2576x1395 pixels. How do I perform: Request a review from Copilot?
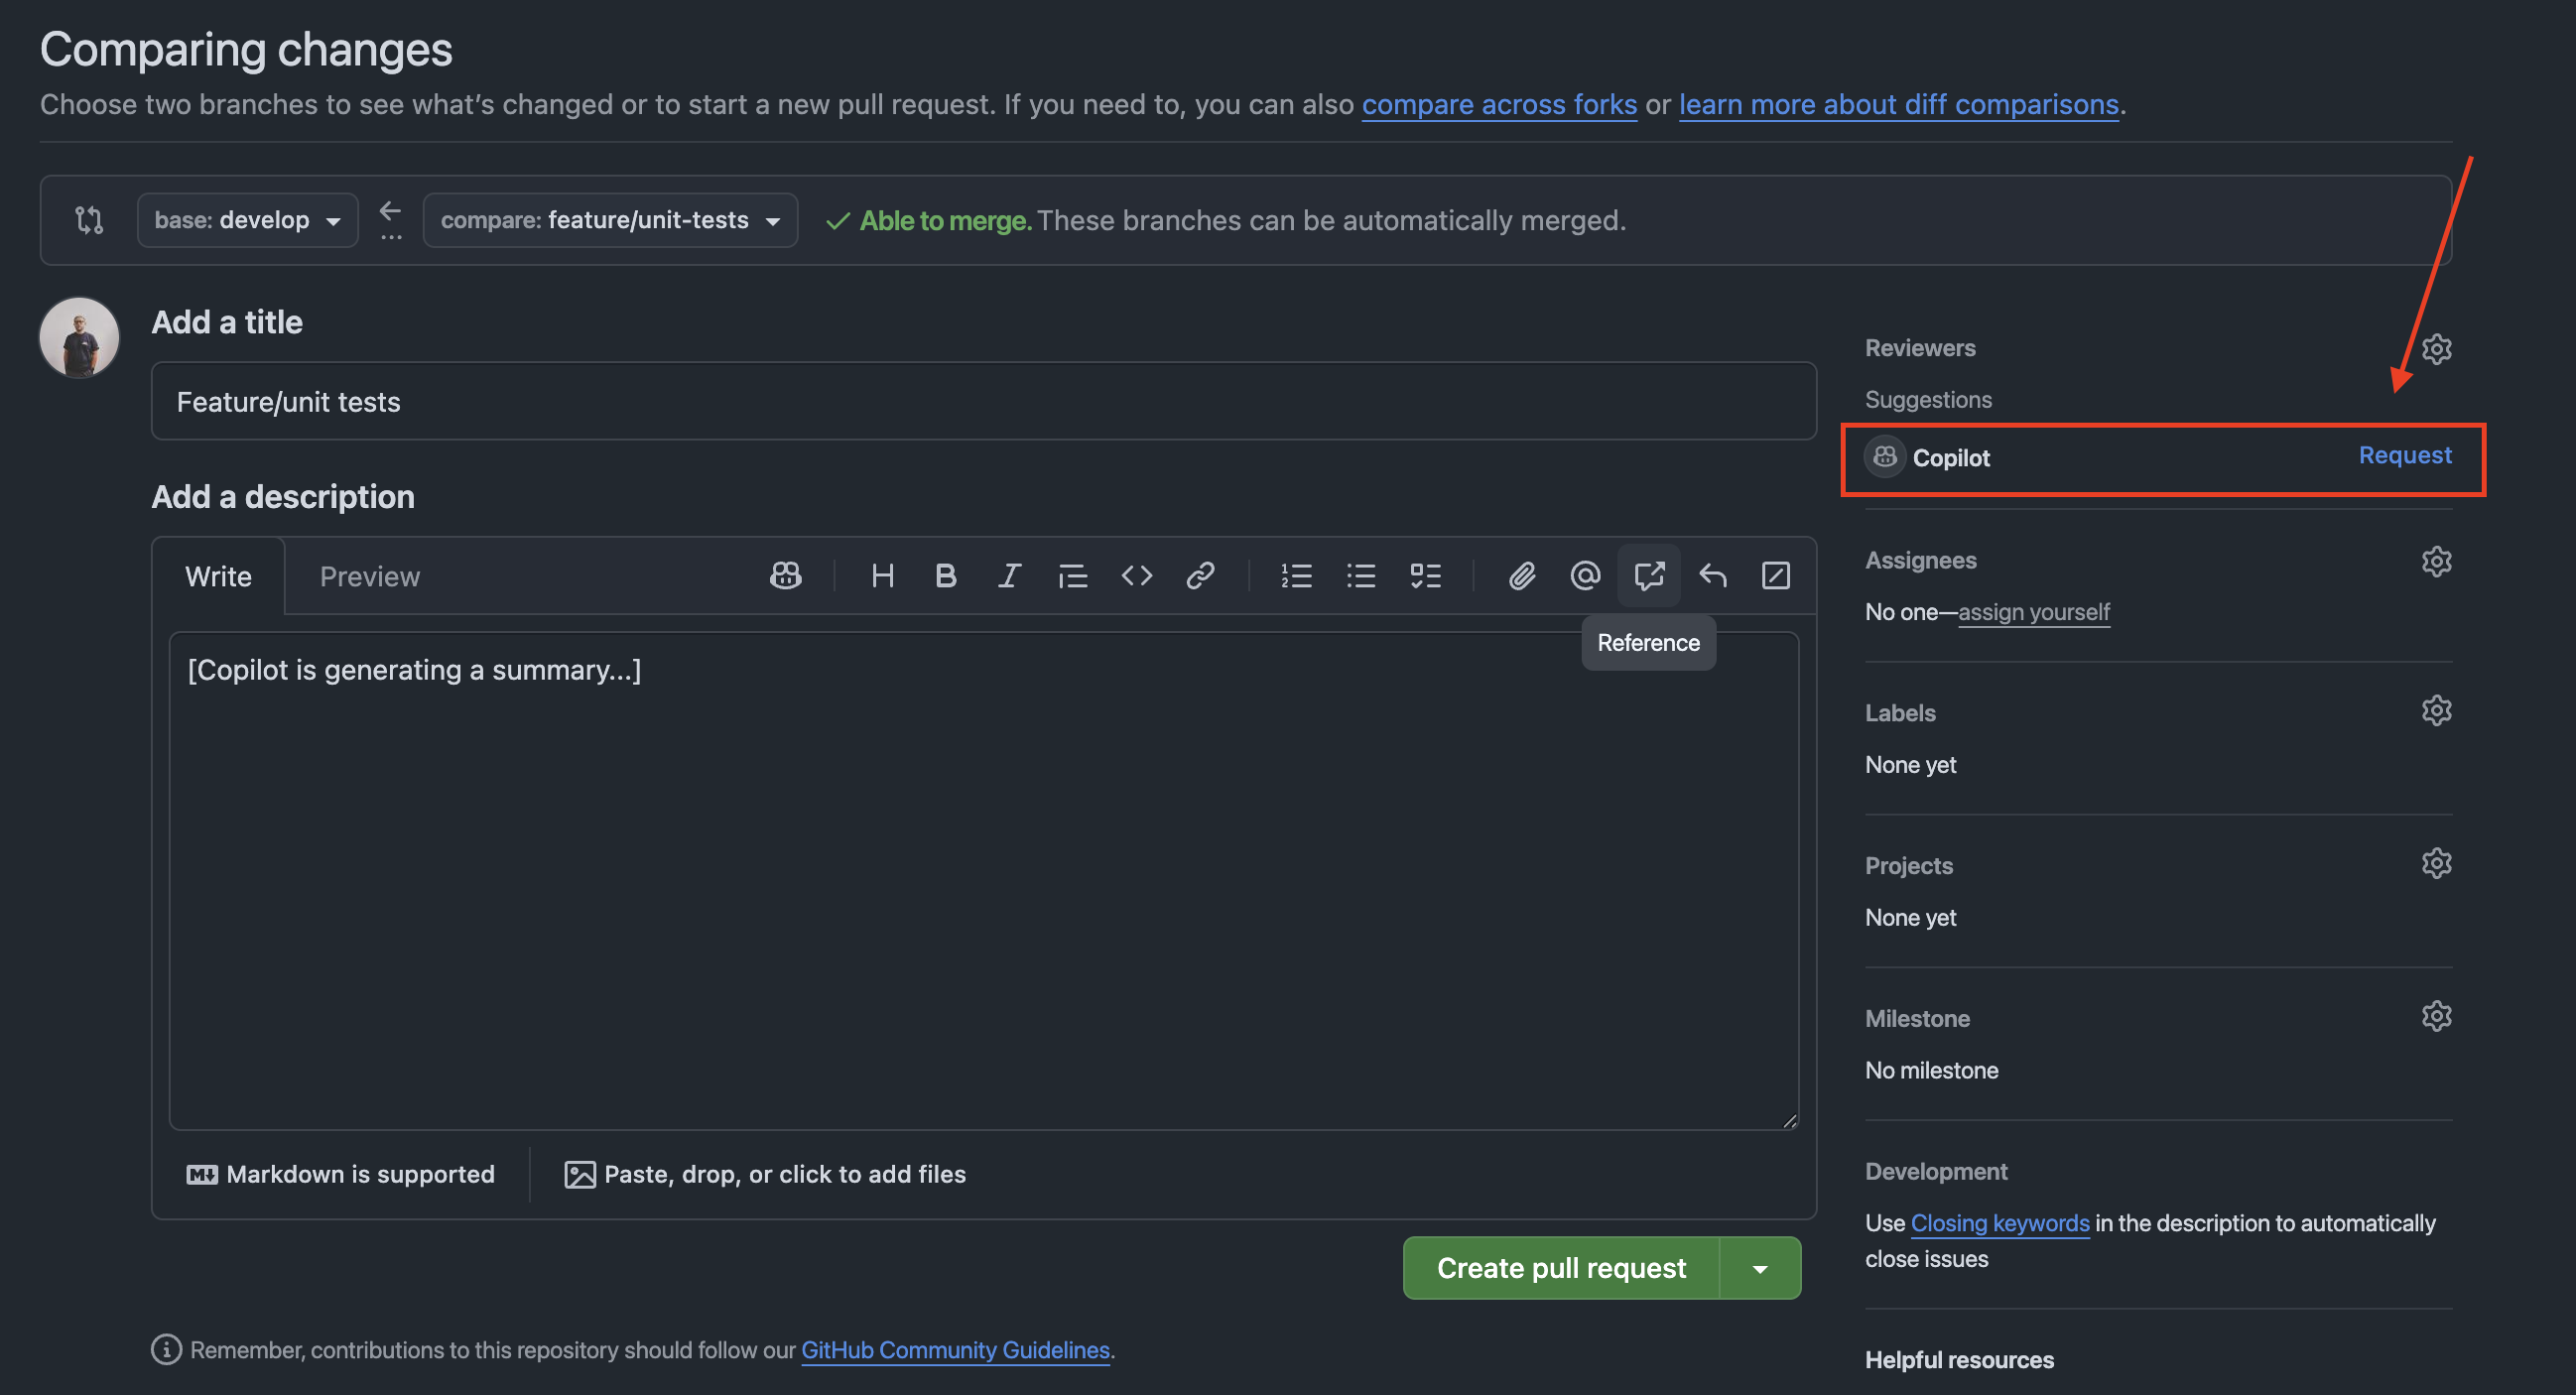tap(2404, 455)
